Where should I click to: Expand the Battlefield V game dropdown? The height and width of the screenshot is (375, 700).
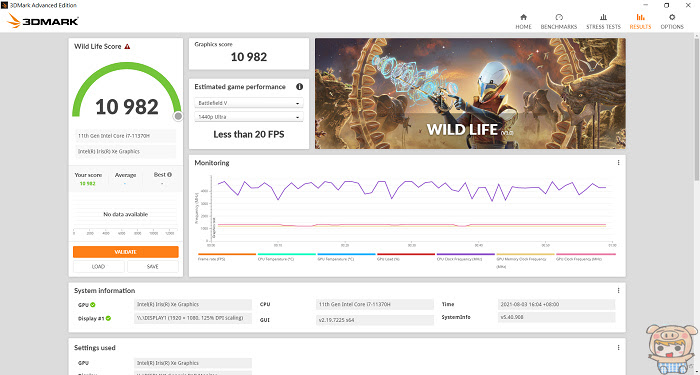[x=249, y=103]
